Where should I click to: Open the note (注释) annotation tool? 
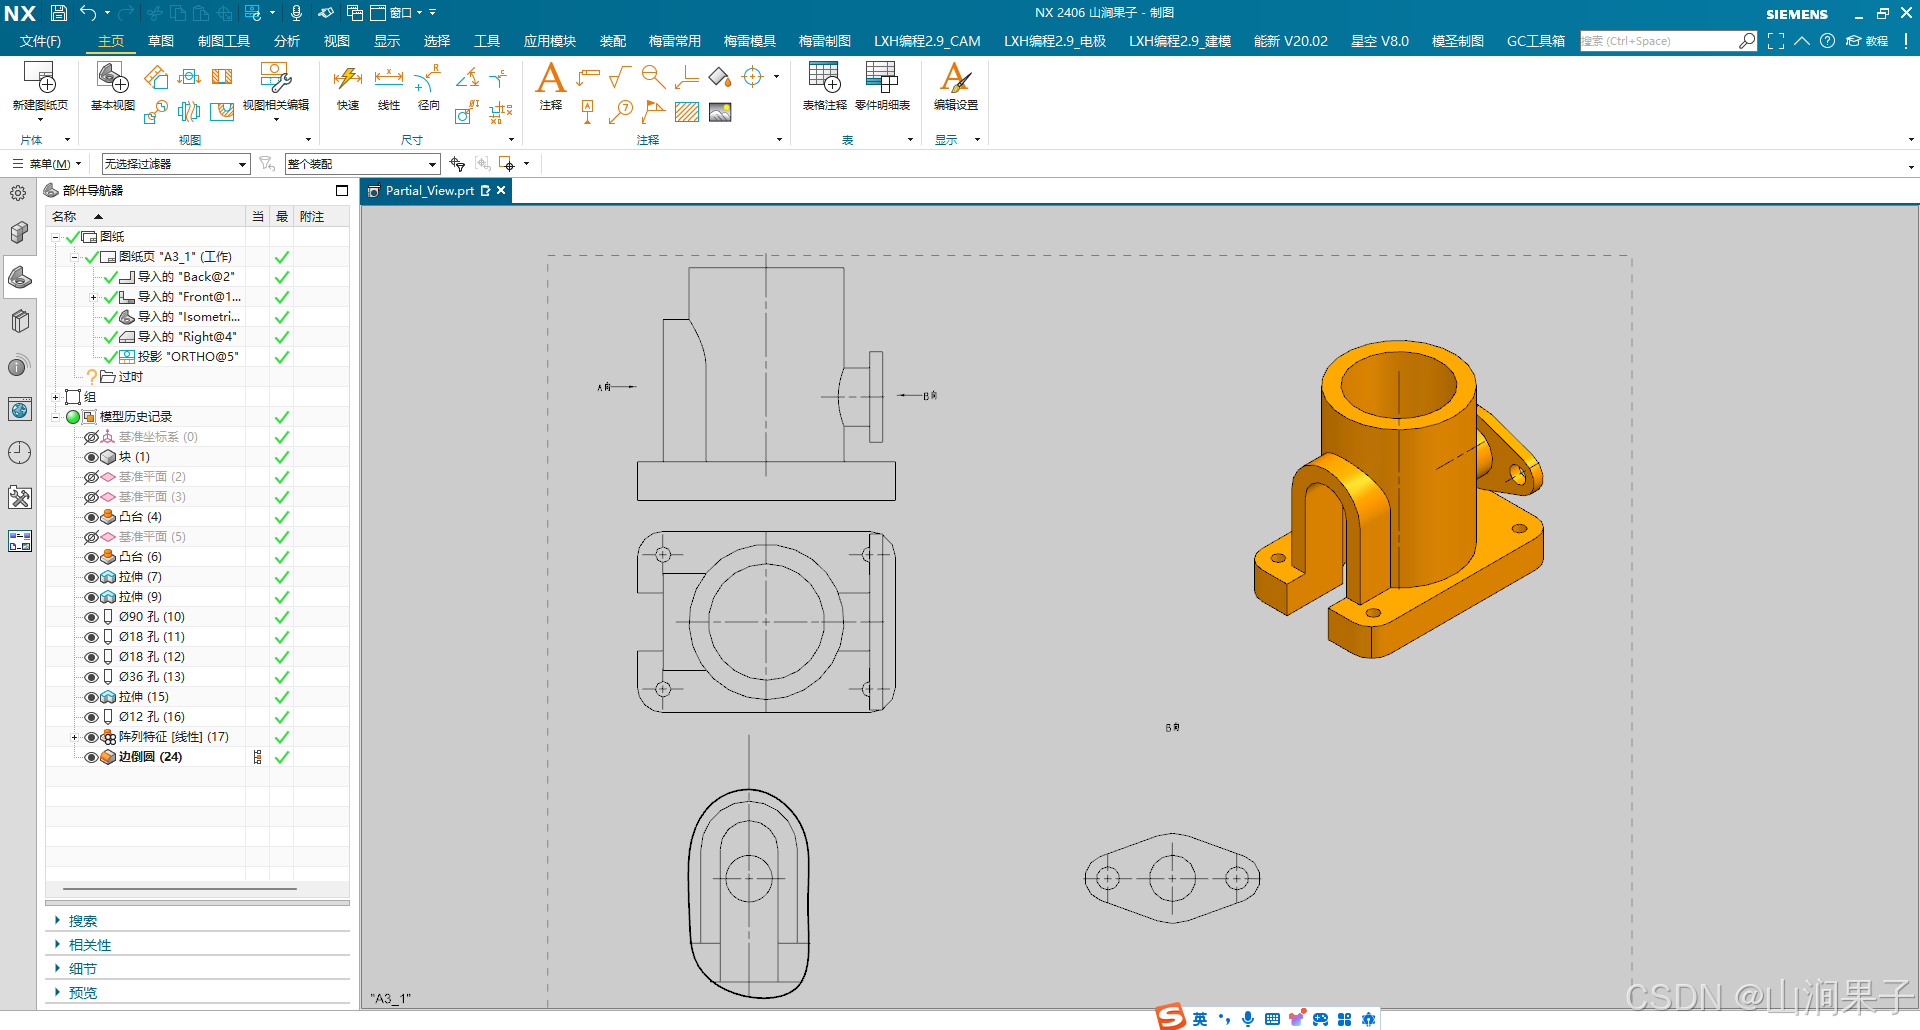[551, 87]
